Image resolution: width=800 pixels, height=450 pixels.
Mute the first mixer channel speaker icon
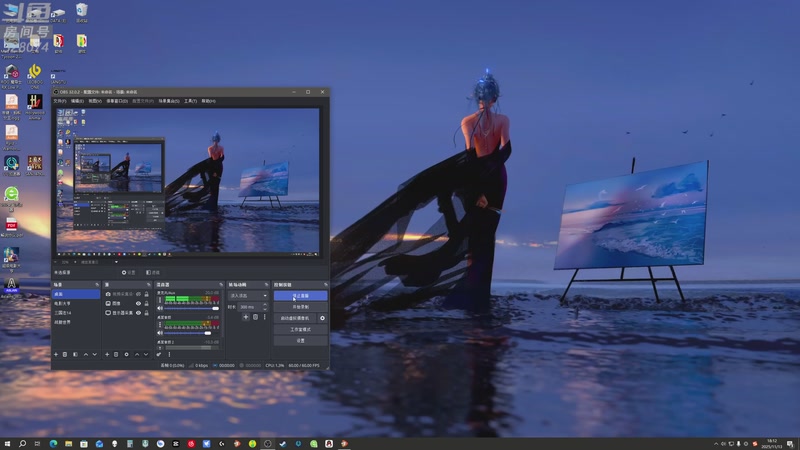(x=160, y=308)
